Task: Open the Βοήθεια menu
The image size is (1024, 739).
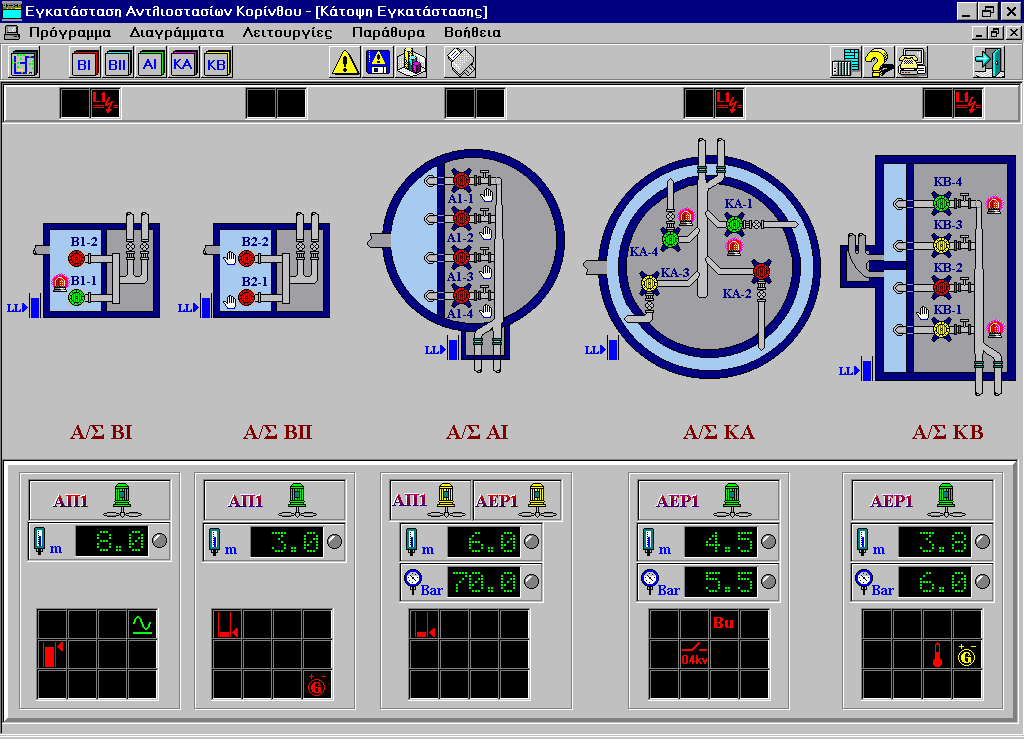Action: 472,32
